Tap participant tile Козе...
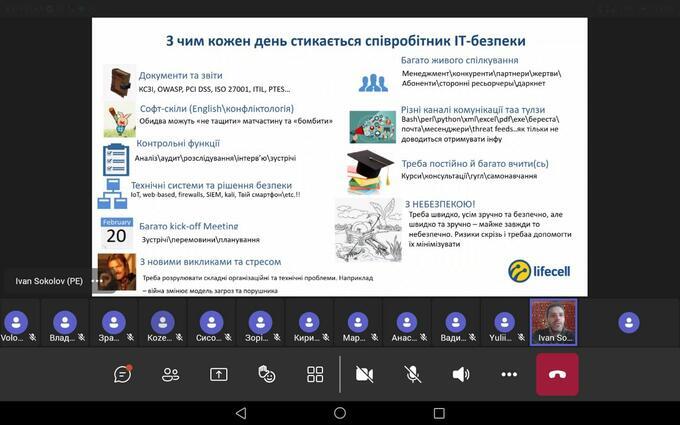Screen dimensions: 680x425 coord(162,322)
